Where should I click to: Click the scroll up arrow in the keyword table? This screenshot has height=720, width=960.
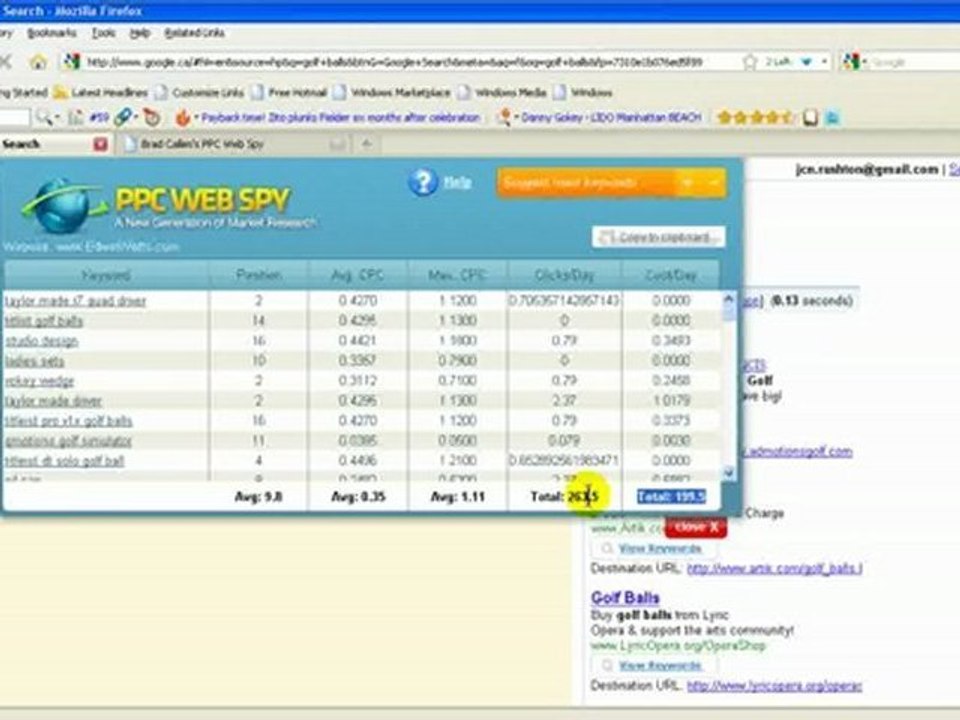(x=729, y=299)
